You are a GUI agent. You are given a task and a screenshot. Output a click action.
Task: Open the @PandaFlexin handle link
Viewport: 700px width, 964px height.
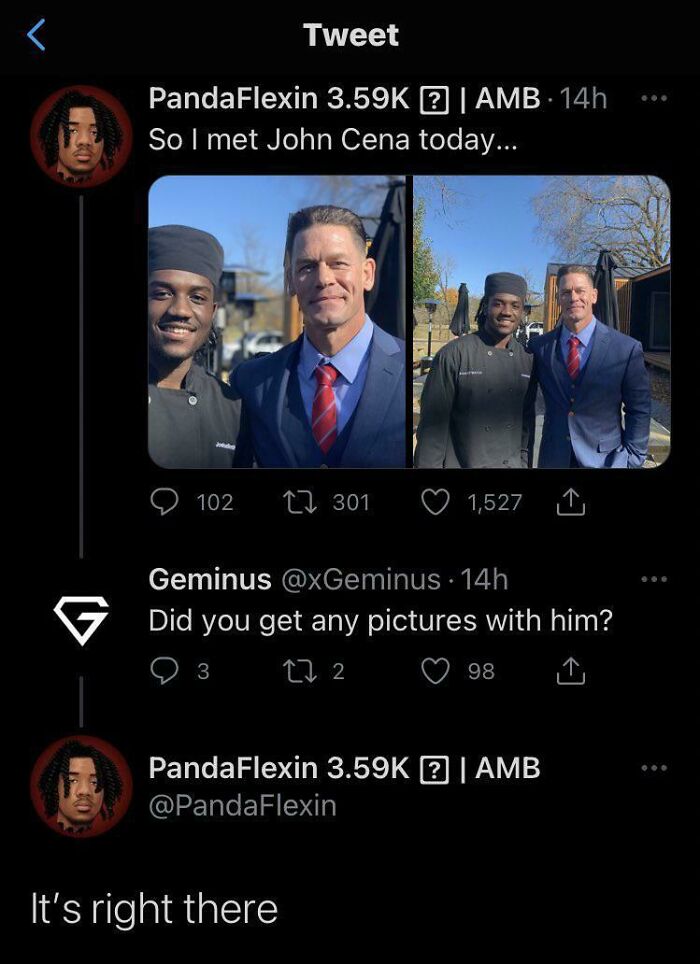[x=242, y=805]
